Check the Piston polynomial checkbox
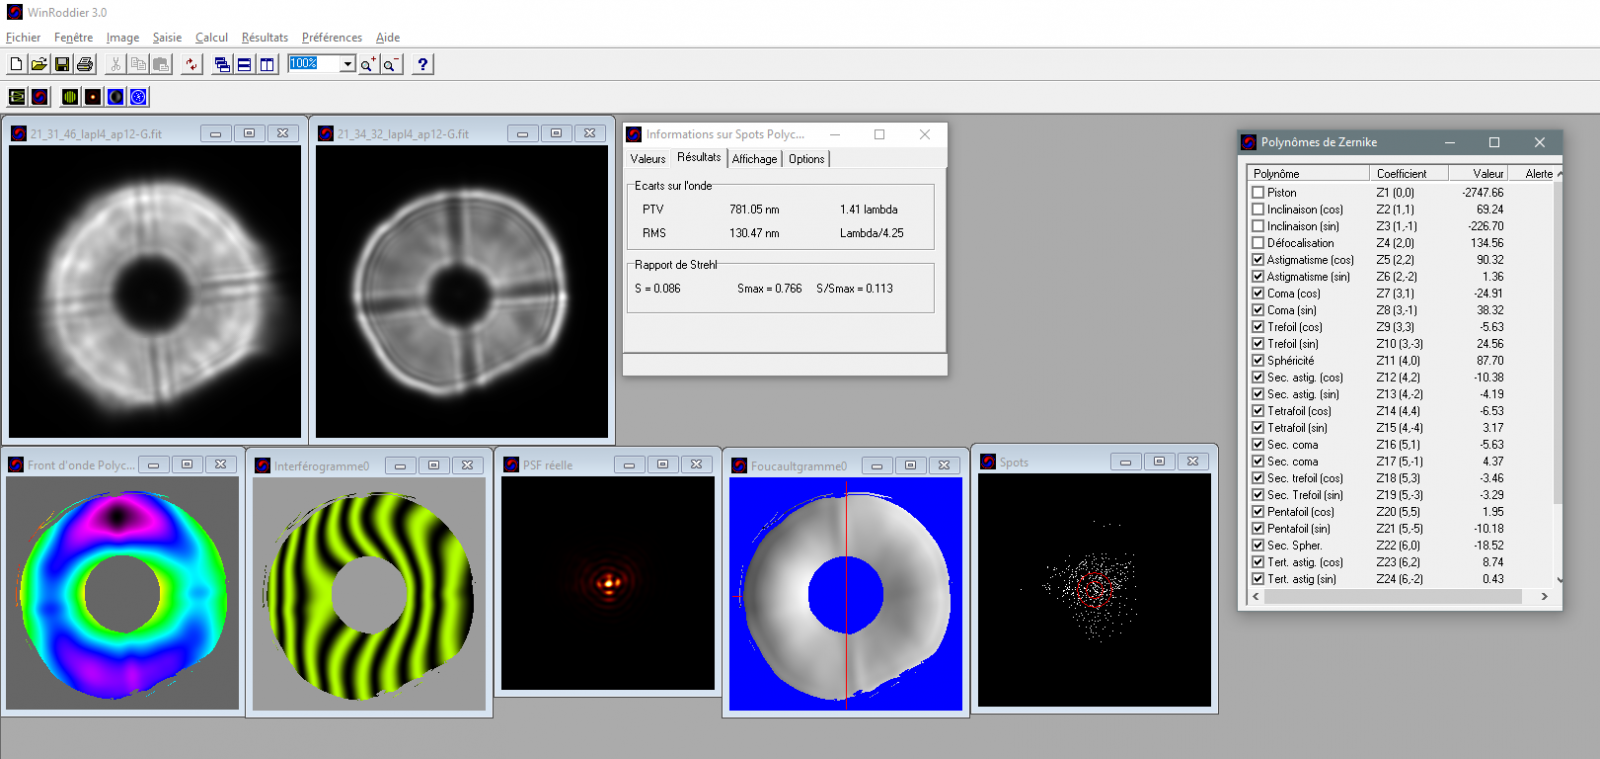This screenshot has height=759, width=1600. pyautogui.click(x=1258, y=192)
